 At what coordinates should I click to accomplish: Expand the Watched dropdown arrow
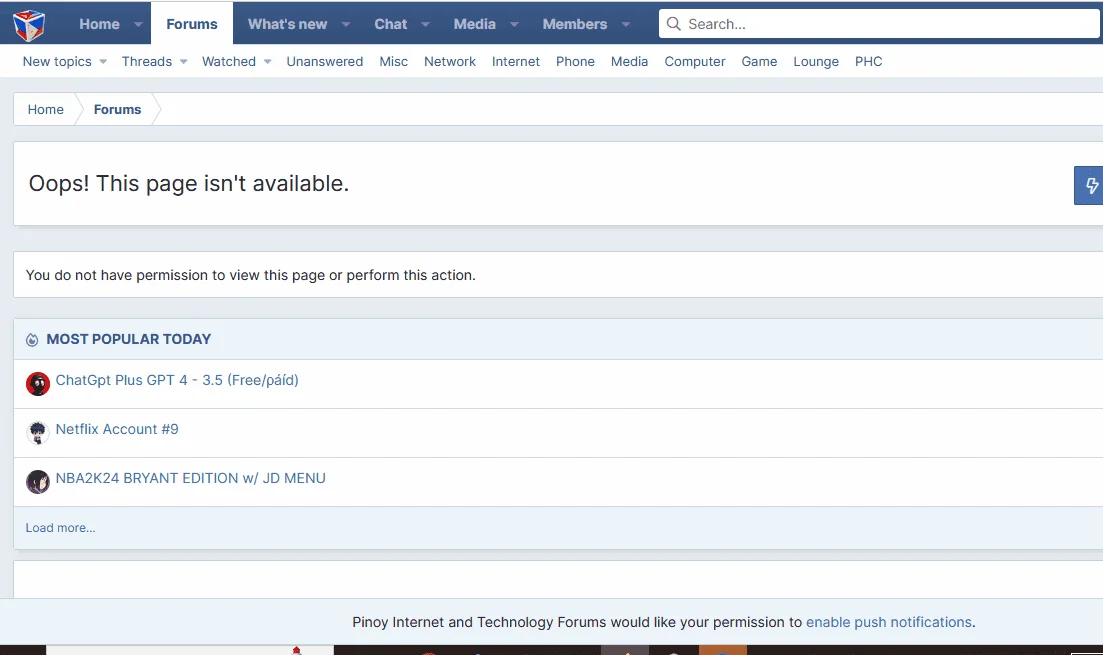pos(267,61)
